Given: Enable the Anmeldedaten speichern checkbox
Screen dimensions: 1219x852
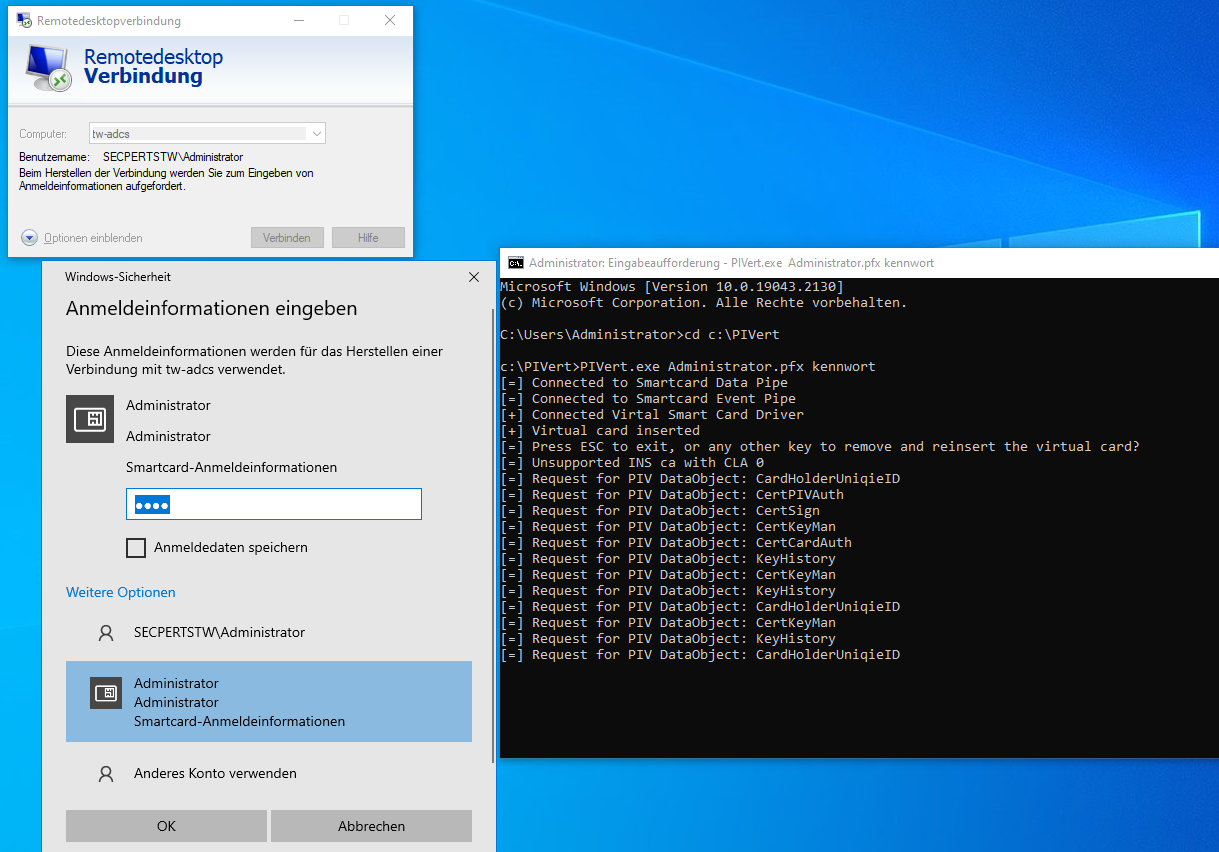Looking at the screenshot, I should pyautogui.click(x=135, y=548).
